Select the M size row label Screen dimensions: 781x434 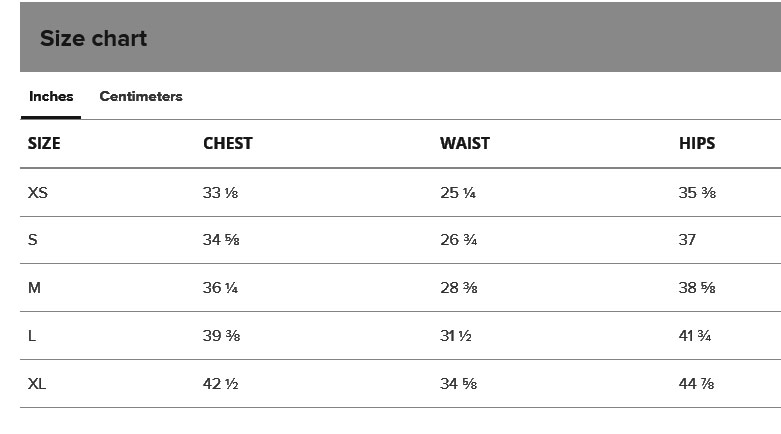pos(34,288)
